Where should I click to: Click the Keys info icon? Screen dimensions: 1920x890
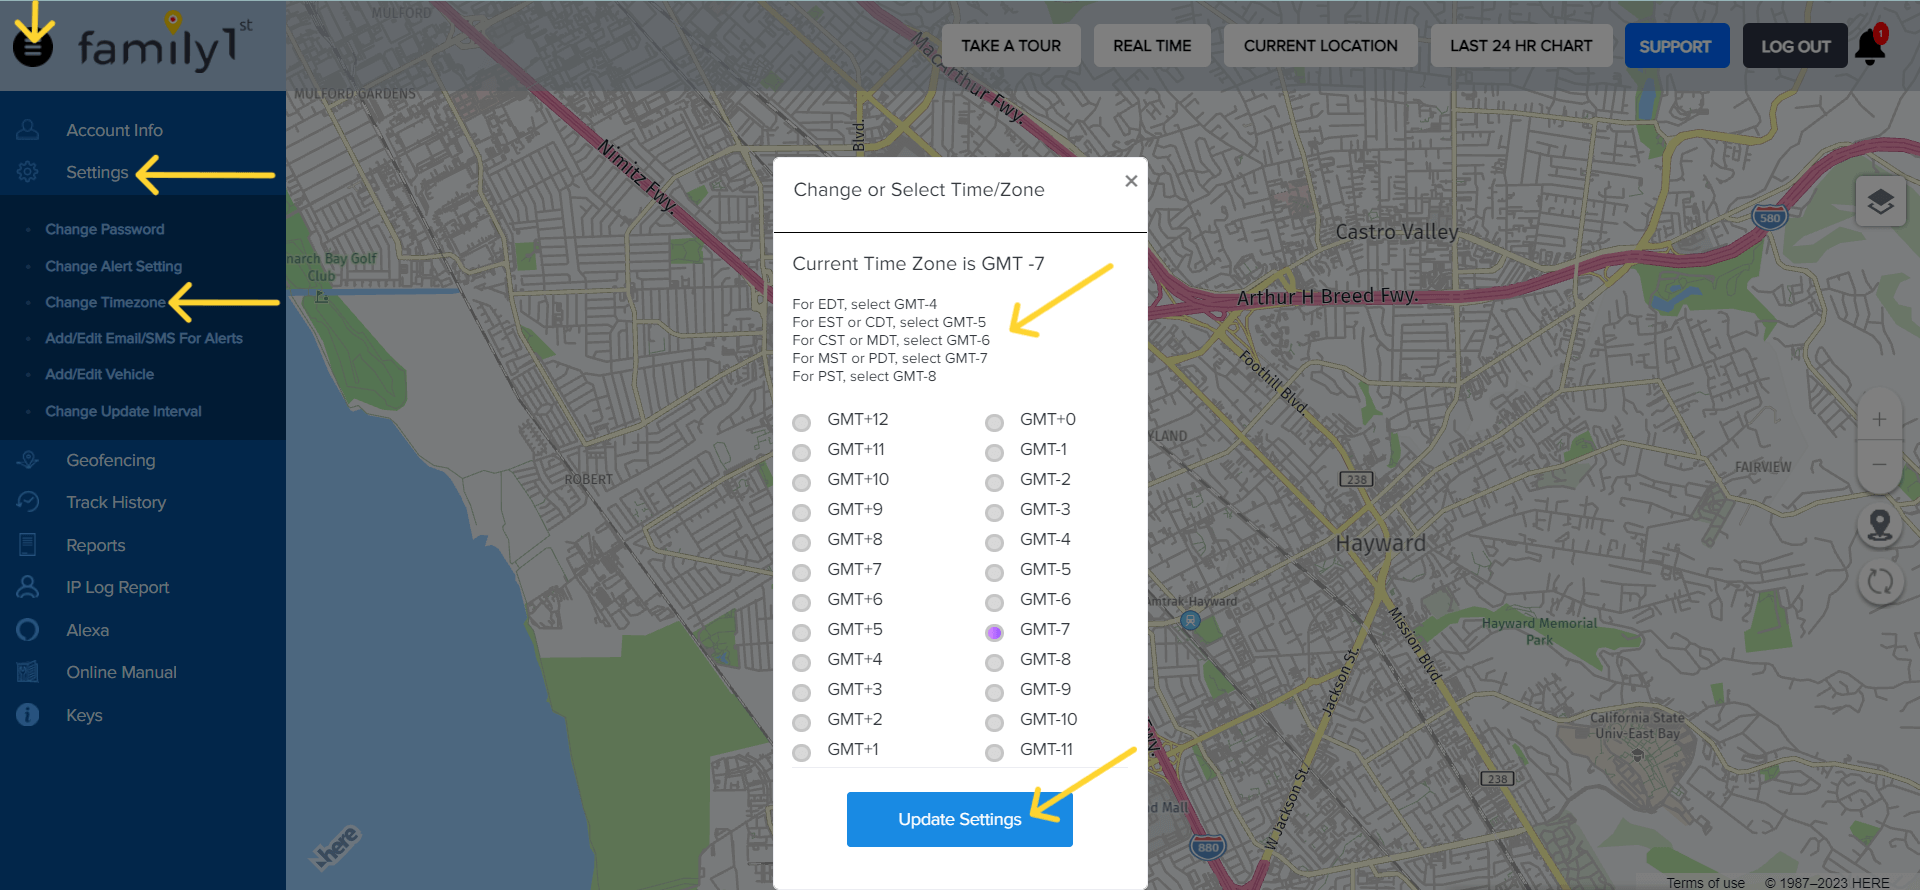tap(28, 715)
